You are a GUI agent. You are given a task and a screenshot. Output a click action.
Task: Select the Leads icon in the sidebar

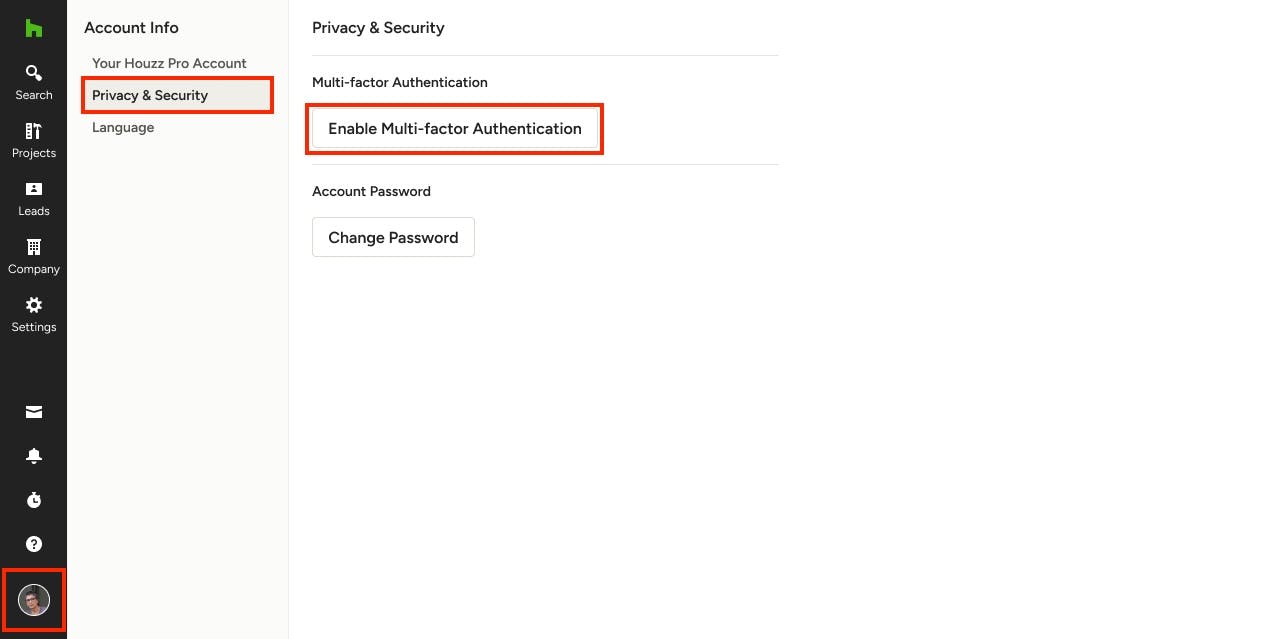pyautogui.click(x=33, y=189)
